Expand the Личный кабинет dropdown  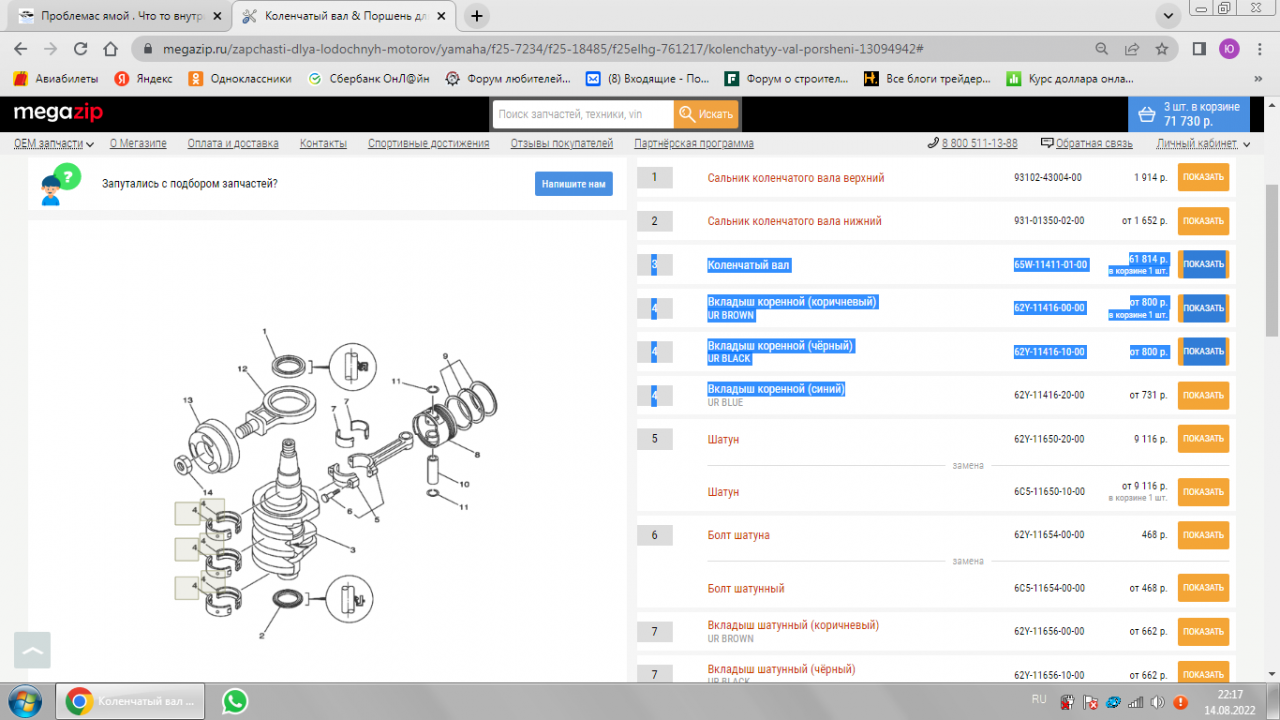click(1201, 144)
